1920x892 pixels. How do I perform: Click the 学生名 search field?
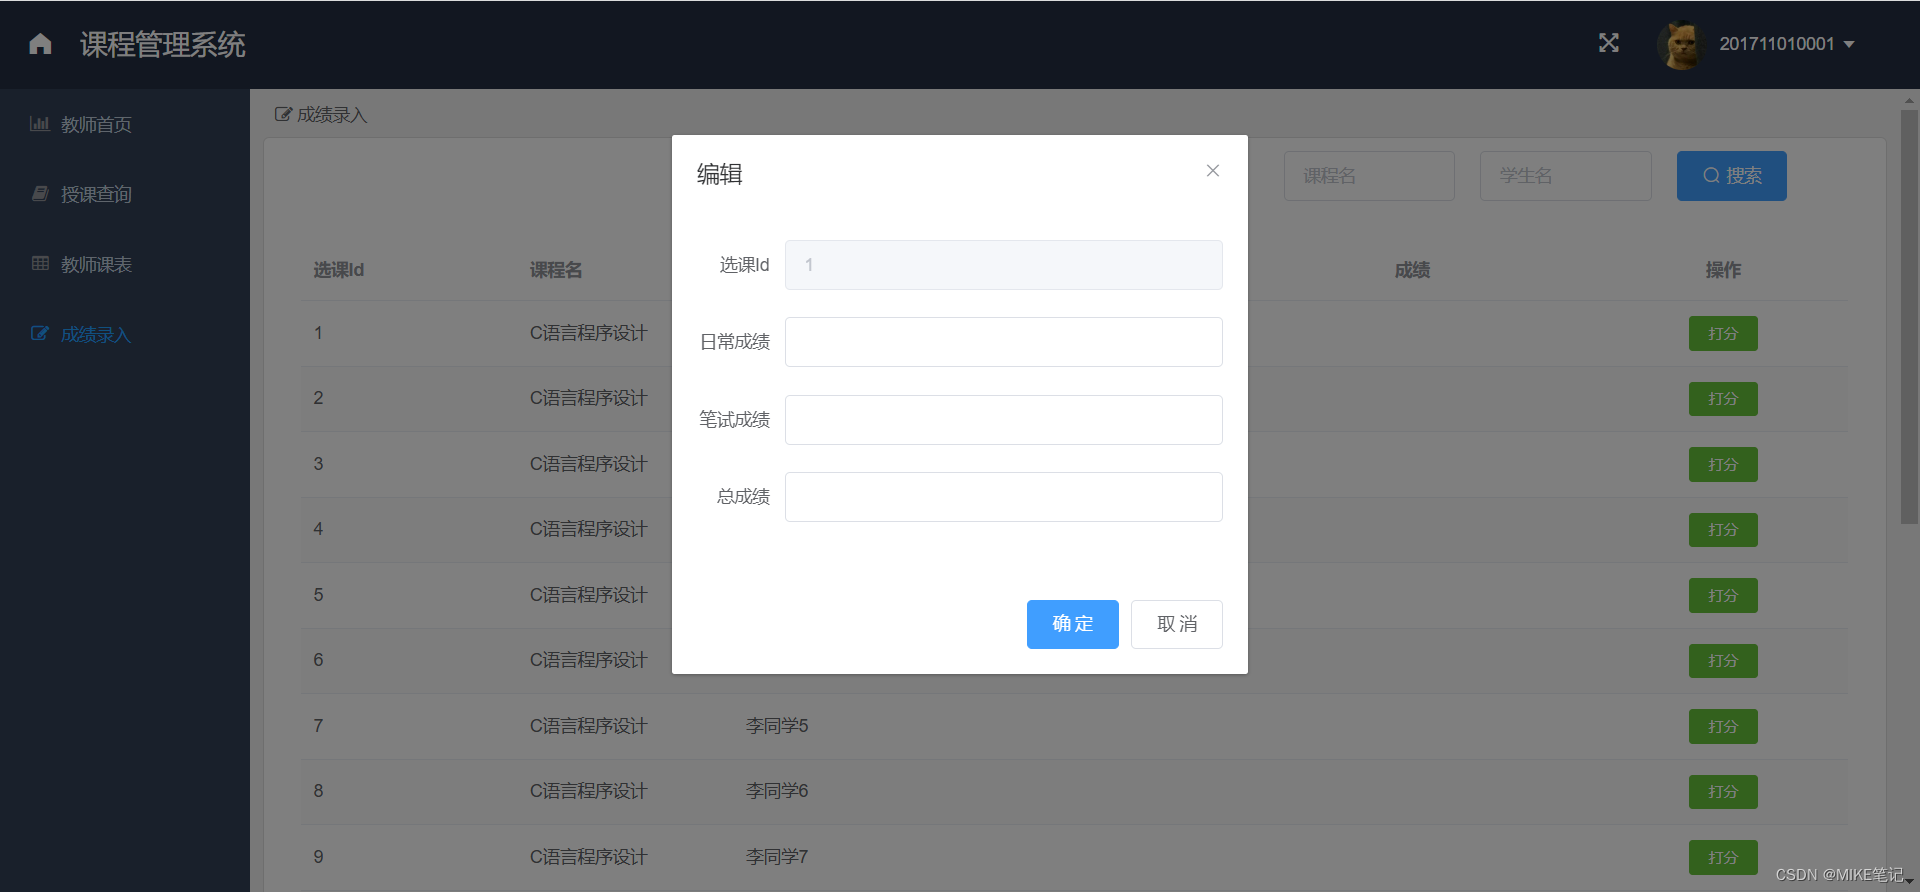pyautogui.click(x=1566, y=176)
